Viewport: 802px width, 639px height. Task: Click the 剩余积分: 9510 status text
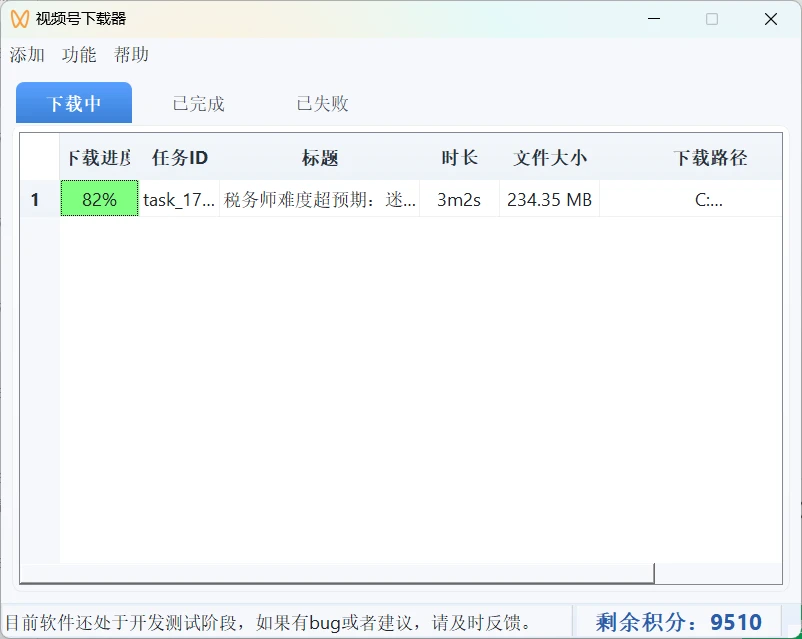point(678,622)
